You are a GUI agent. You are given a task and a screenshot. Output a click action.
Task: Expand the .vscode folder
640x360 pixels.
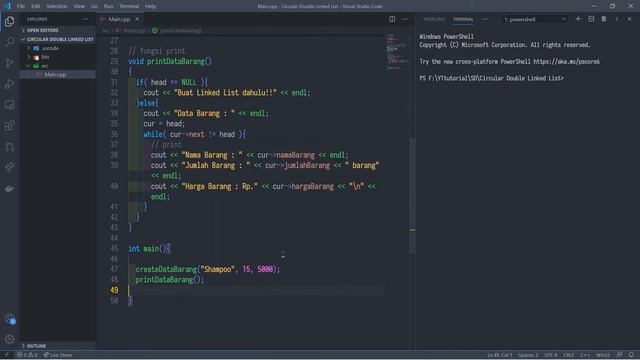click(x=58, y=48)
